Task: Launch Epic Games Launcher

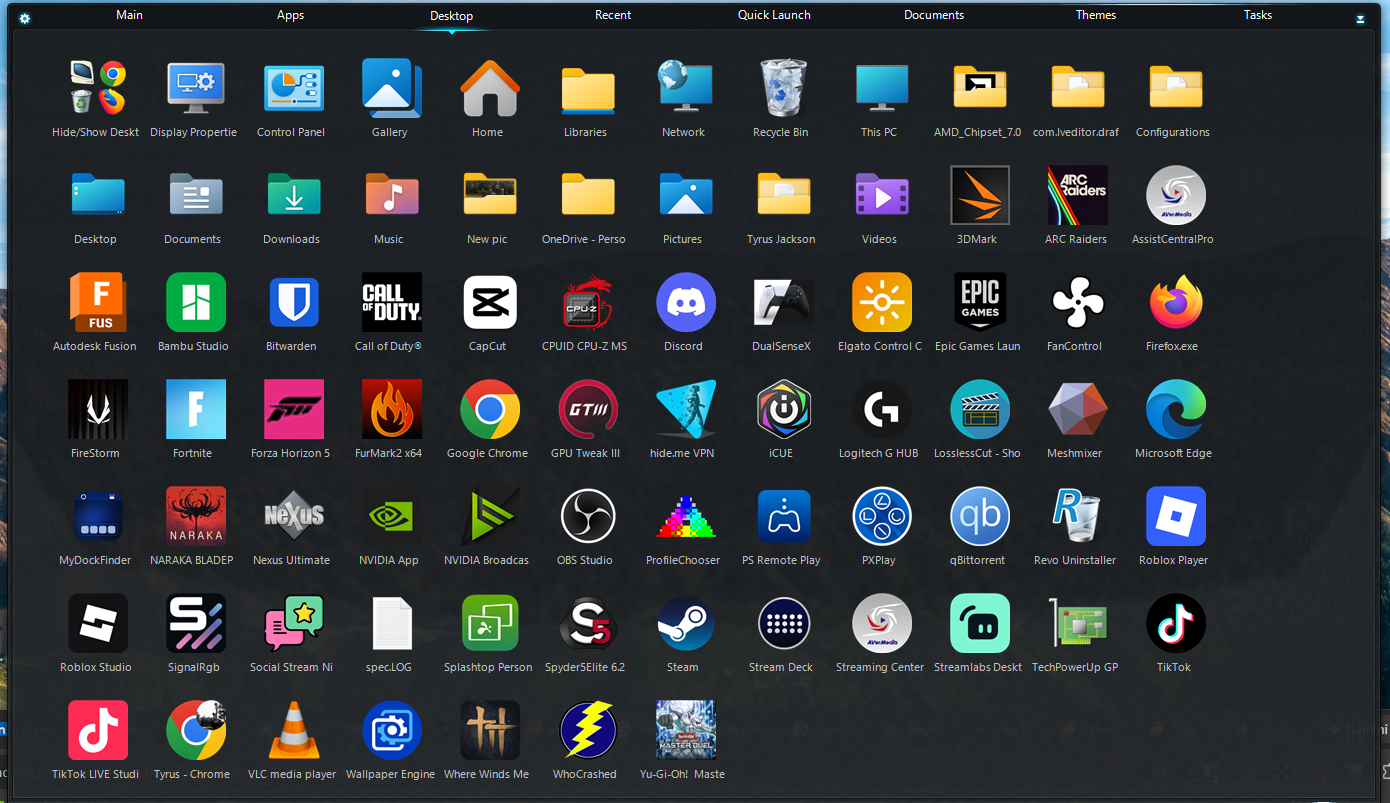Action: point(979,303)
